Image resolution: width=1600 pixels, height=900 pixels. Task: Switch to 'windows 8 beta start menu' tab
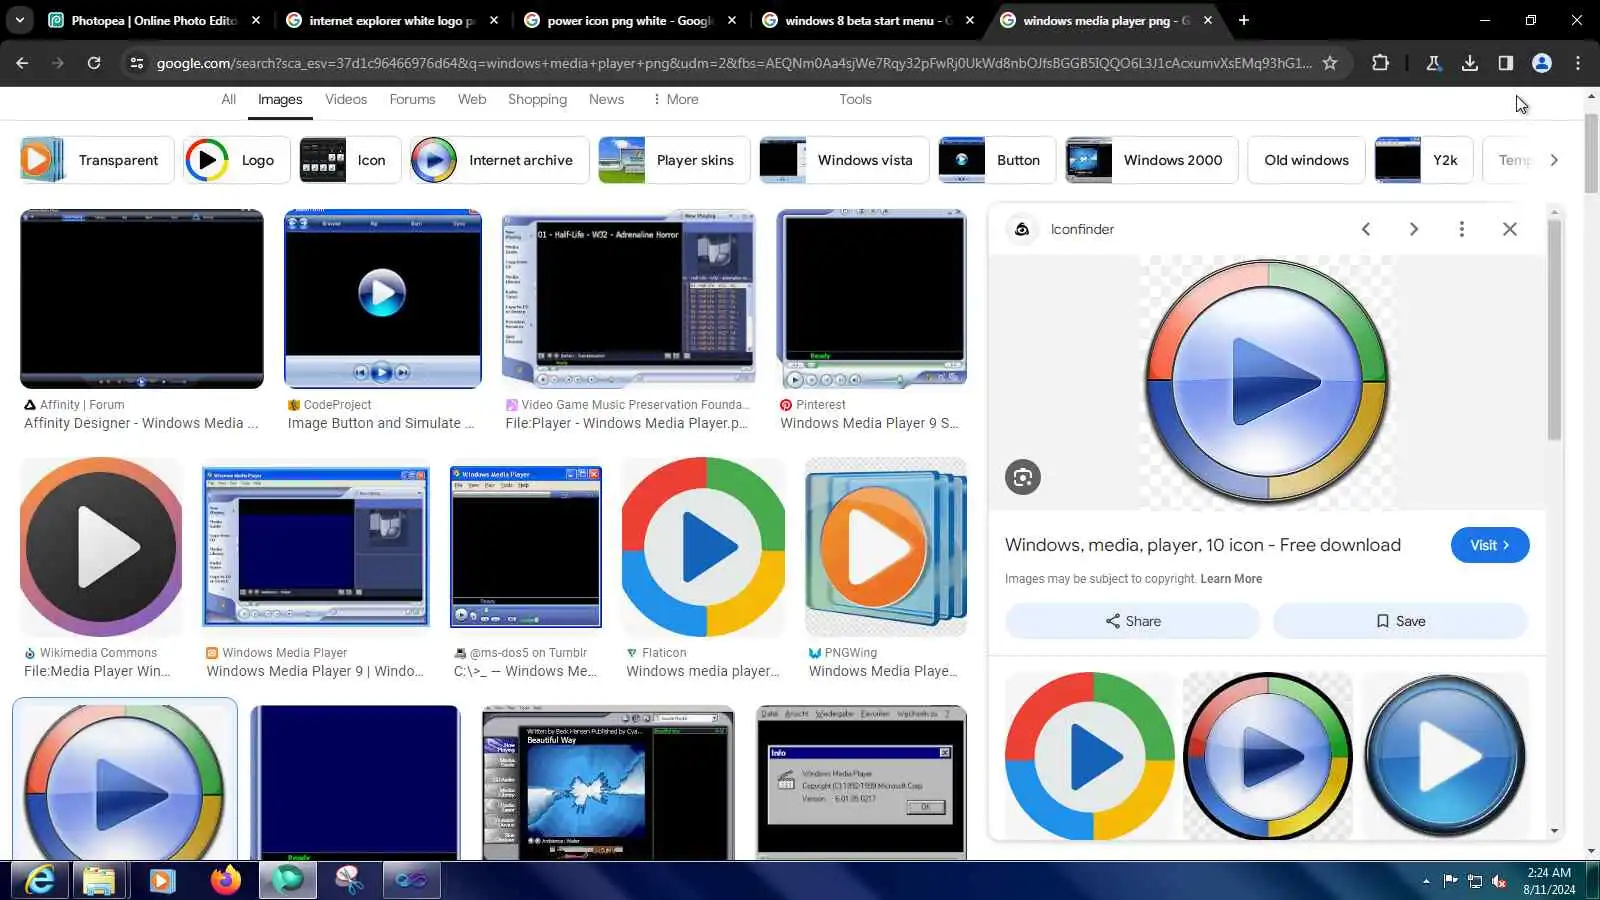coord(868,20)
